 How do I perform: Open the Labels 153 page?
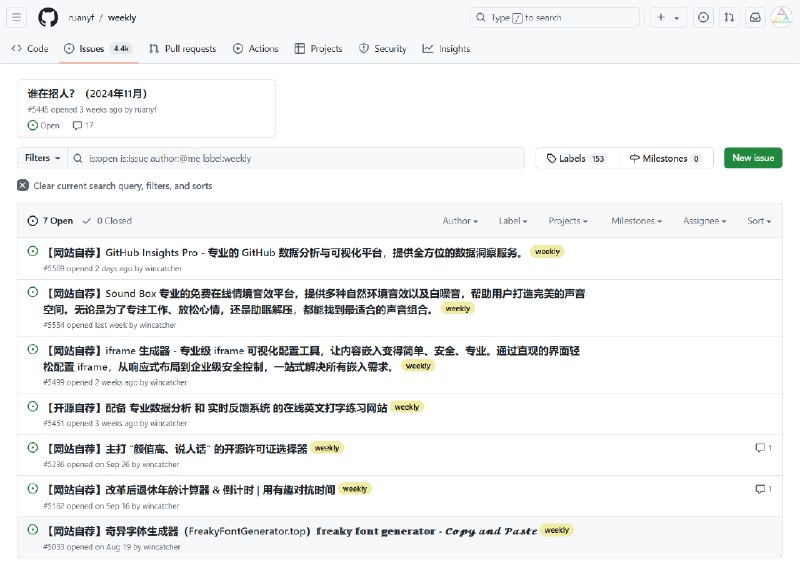[x=577, y=158]
